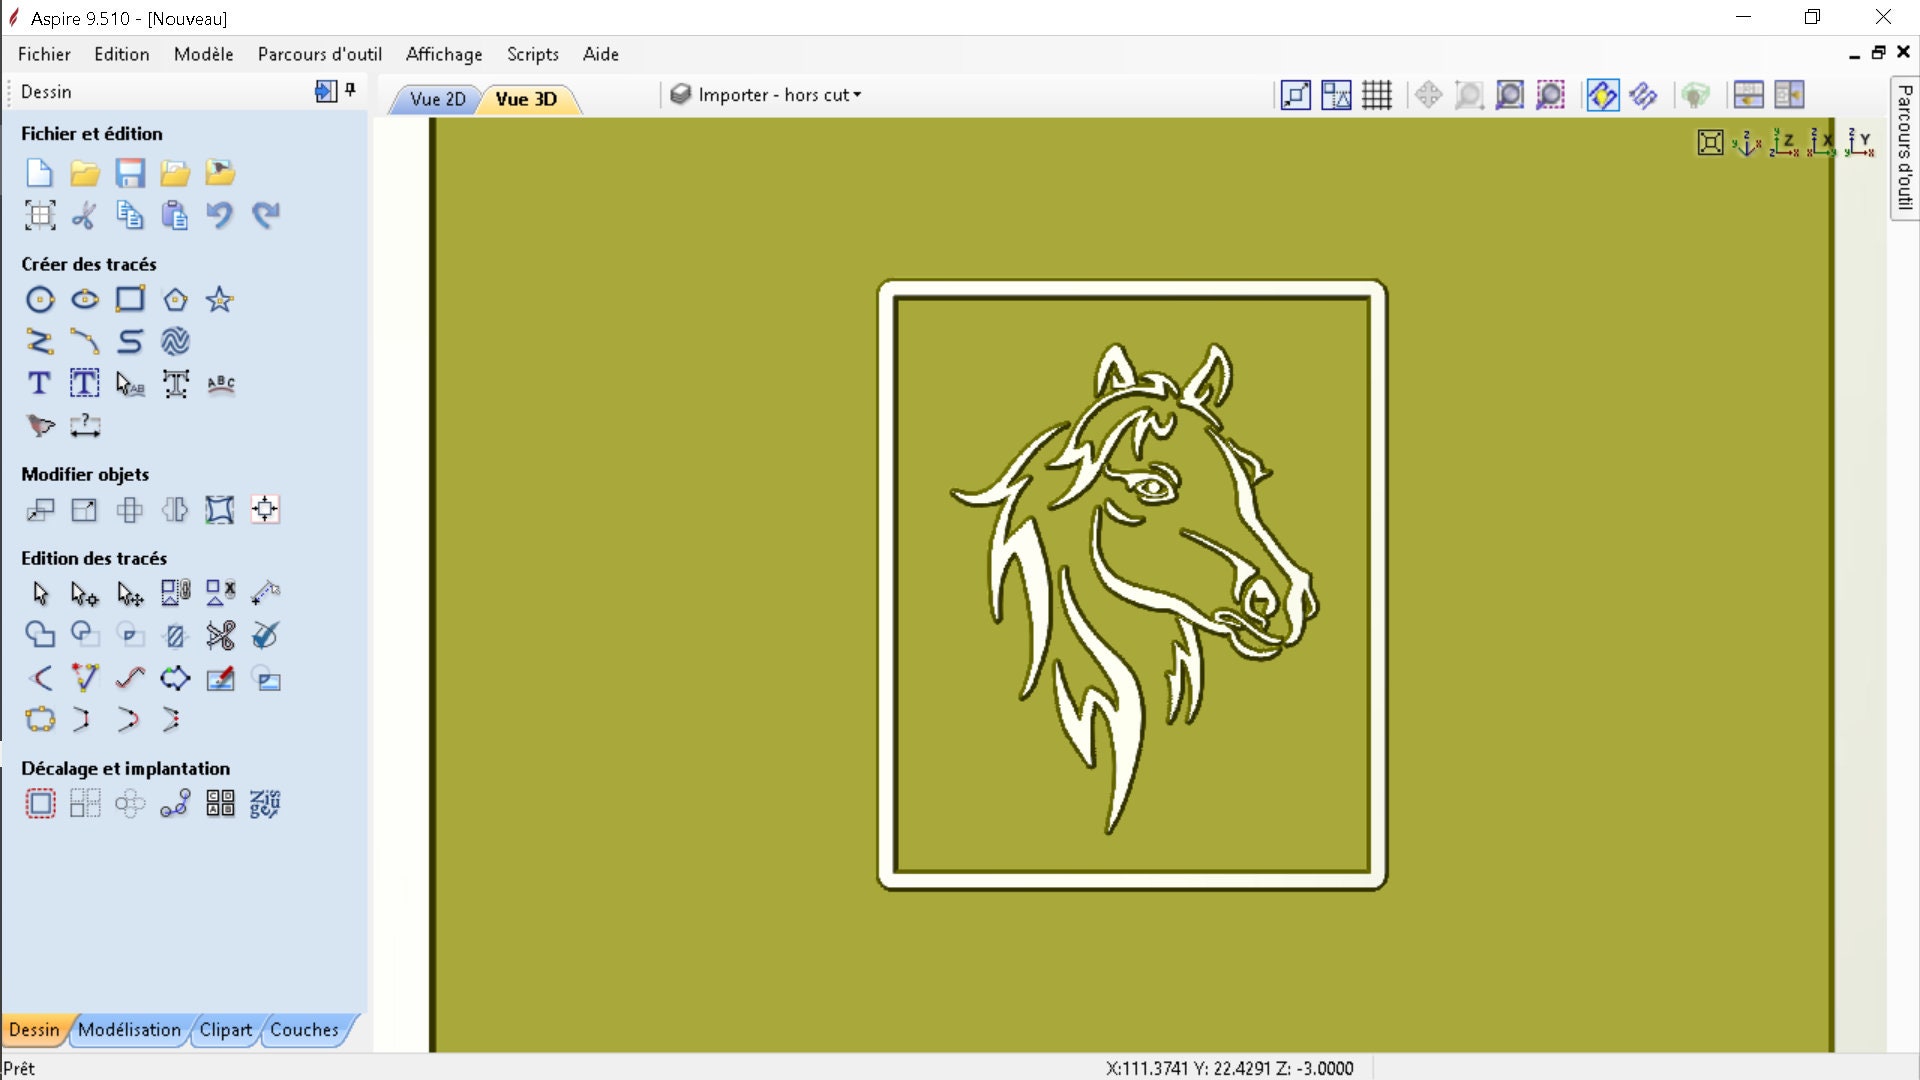The width and height of the screenshot is (1920, 1080).
Task: Open the Parcours d'outil menu
Action: tap(319, 54)
